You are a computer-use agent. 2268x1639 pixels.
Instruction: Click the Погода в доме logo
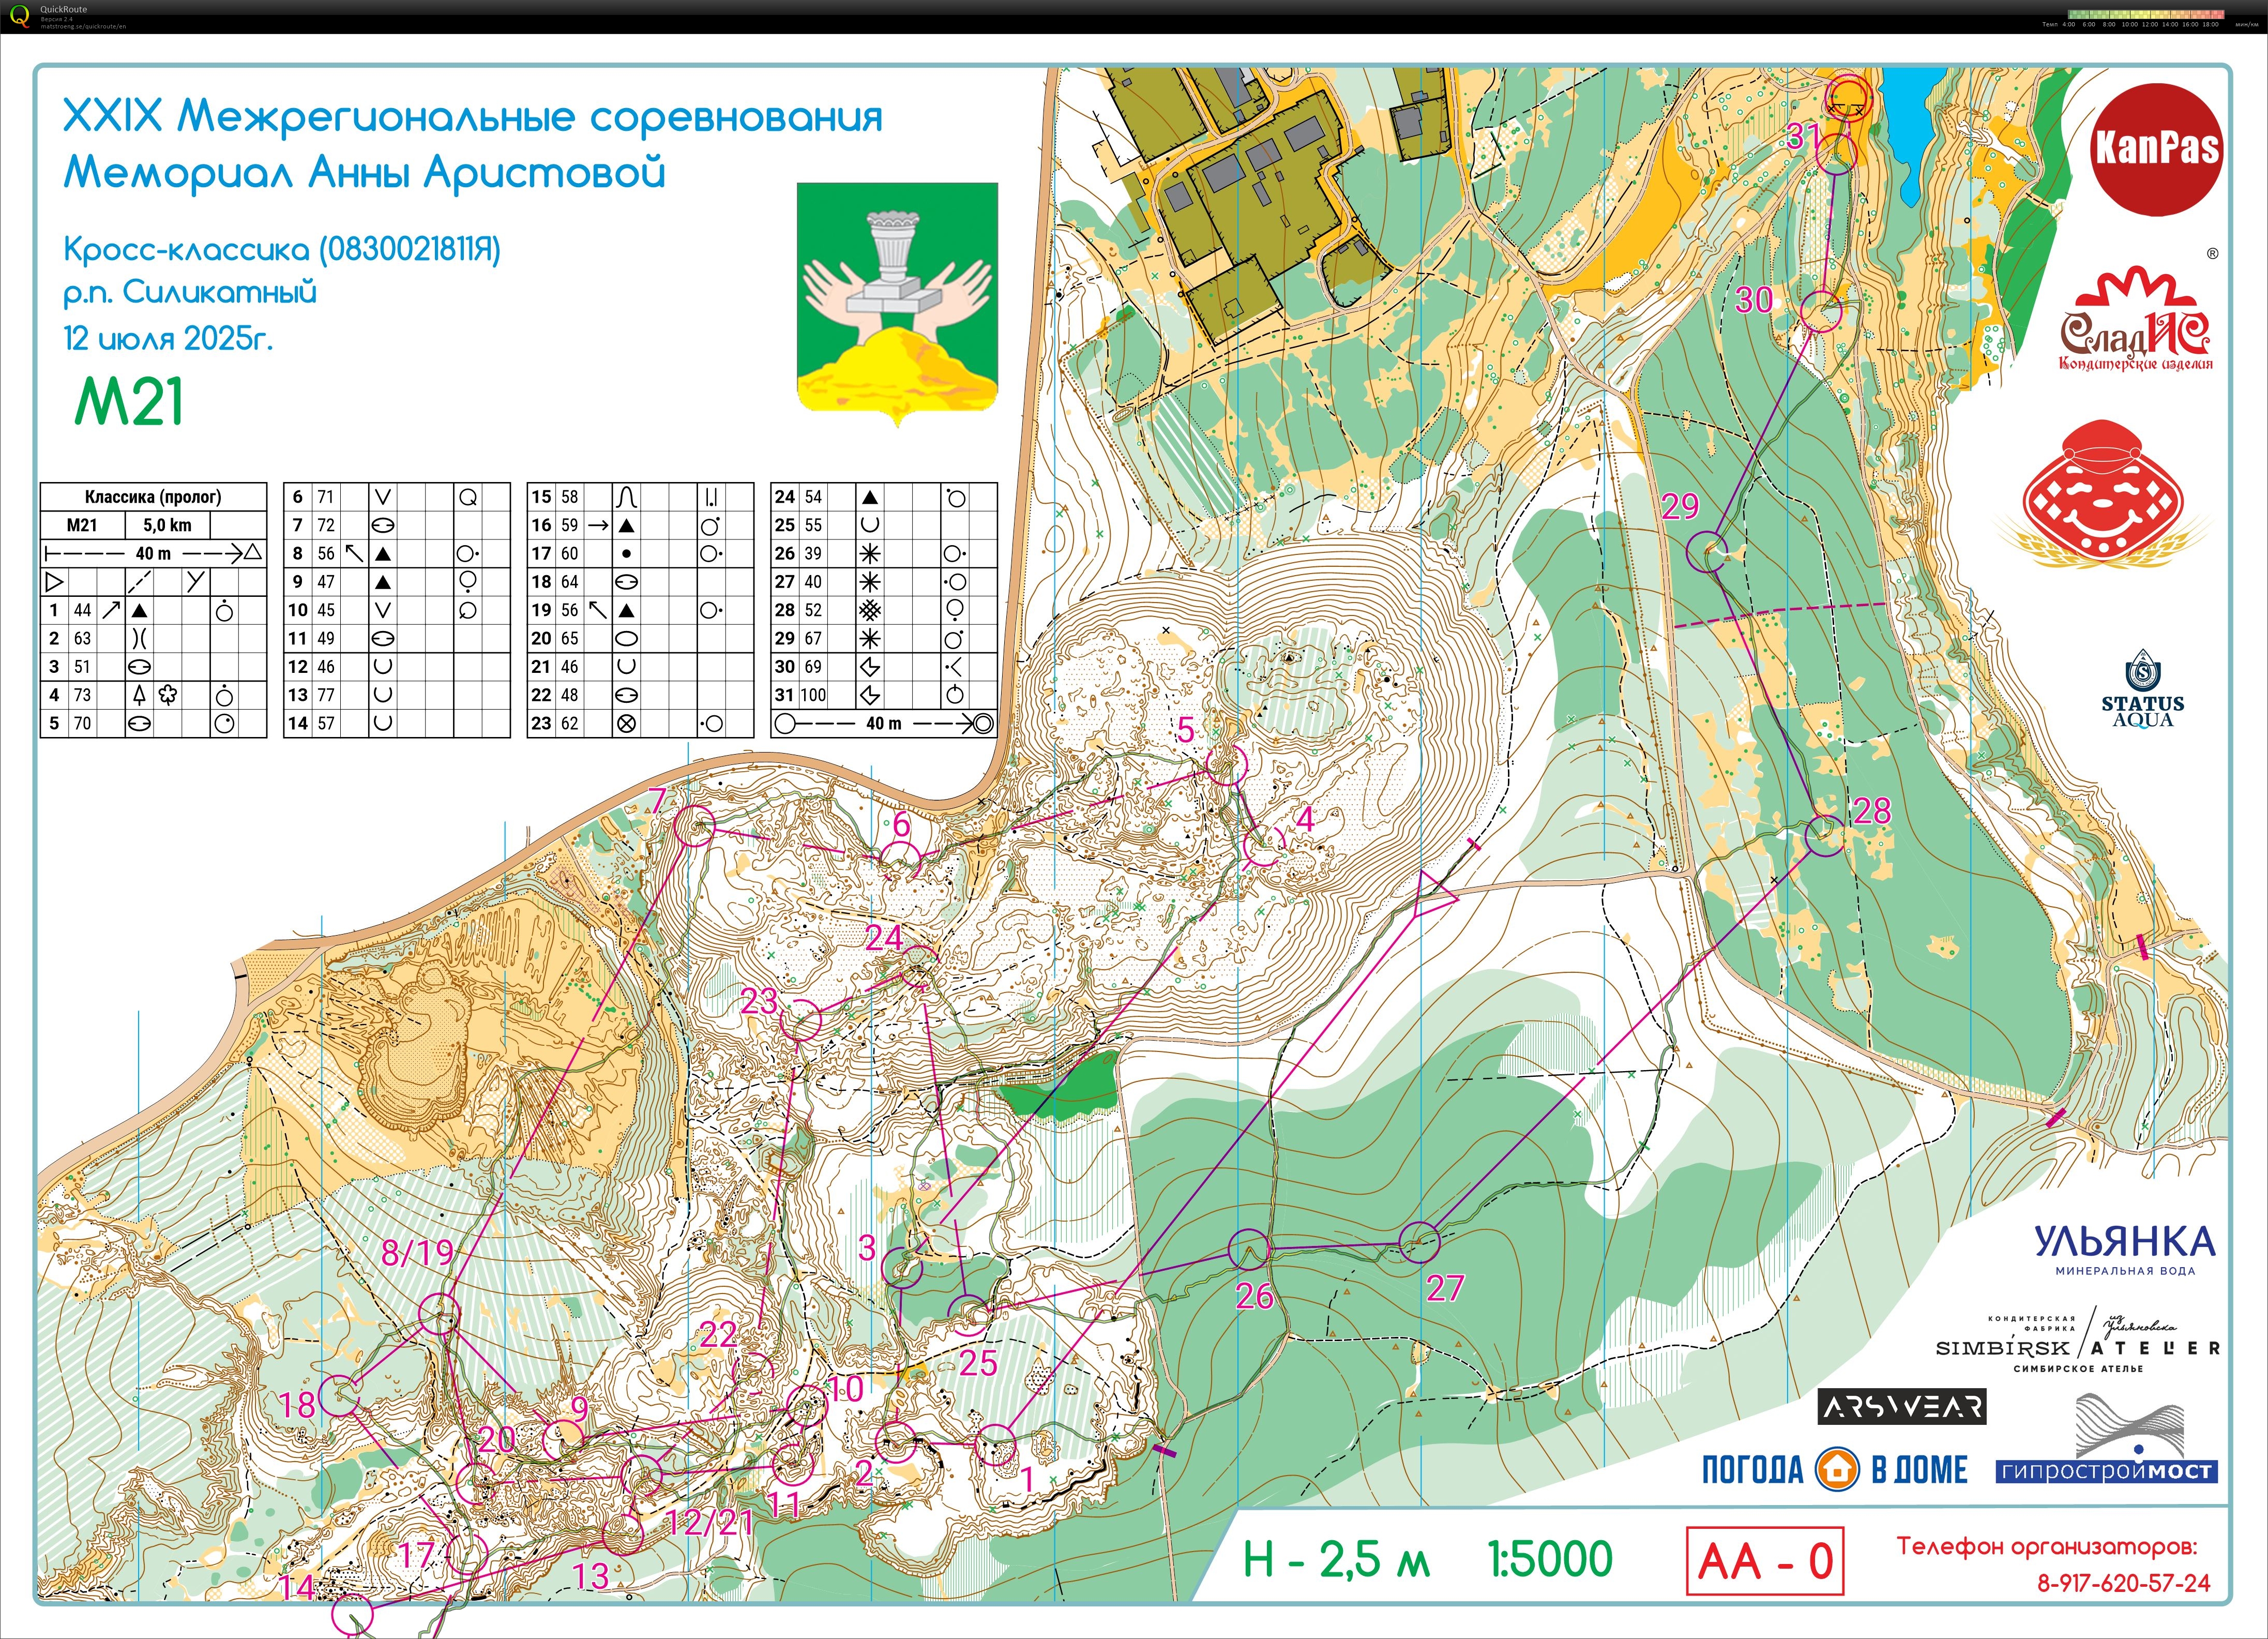point(1834,1469)
